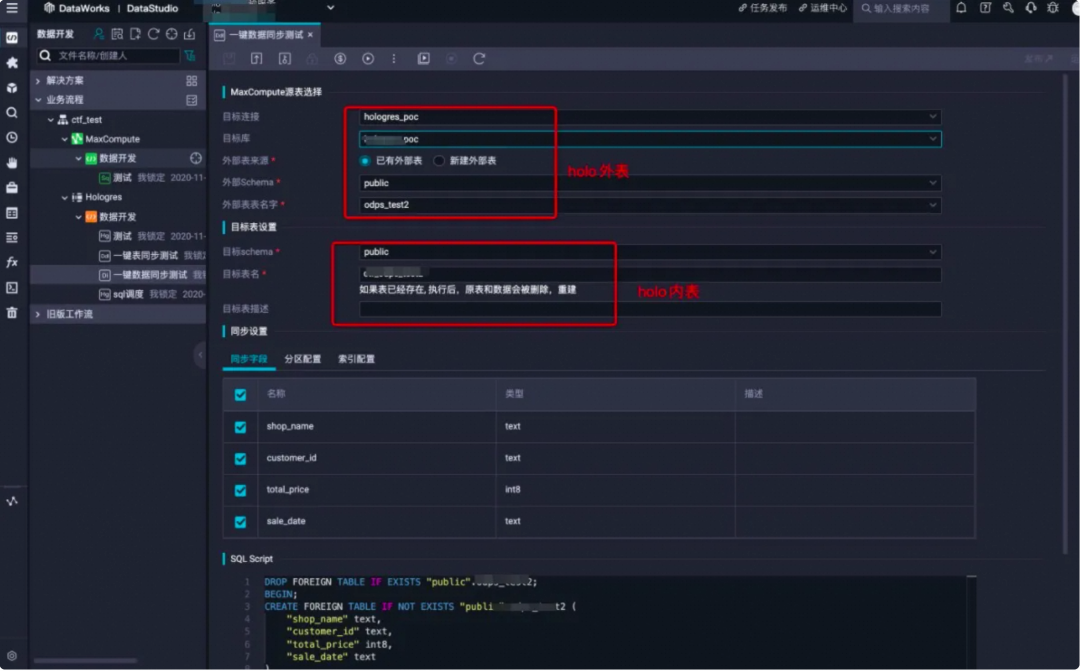Select the 新建外部表 radio button
The image size is (1080, 671).
coord(439,161)
